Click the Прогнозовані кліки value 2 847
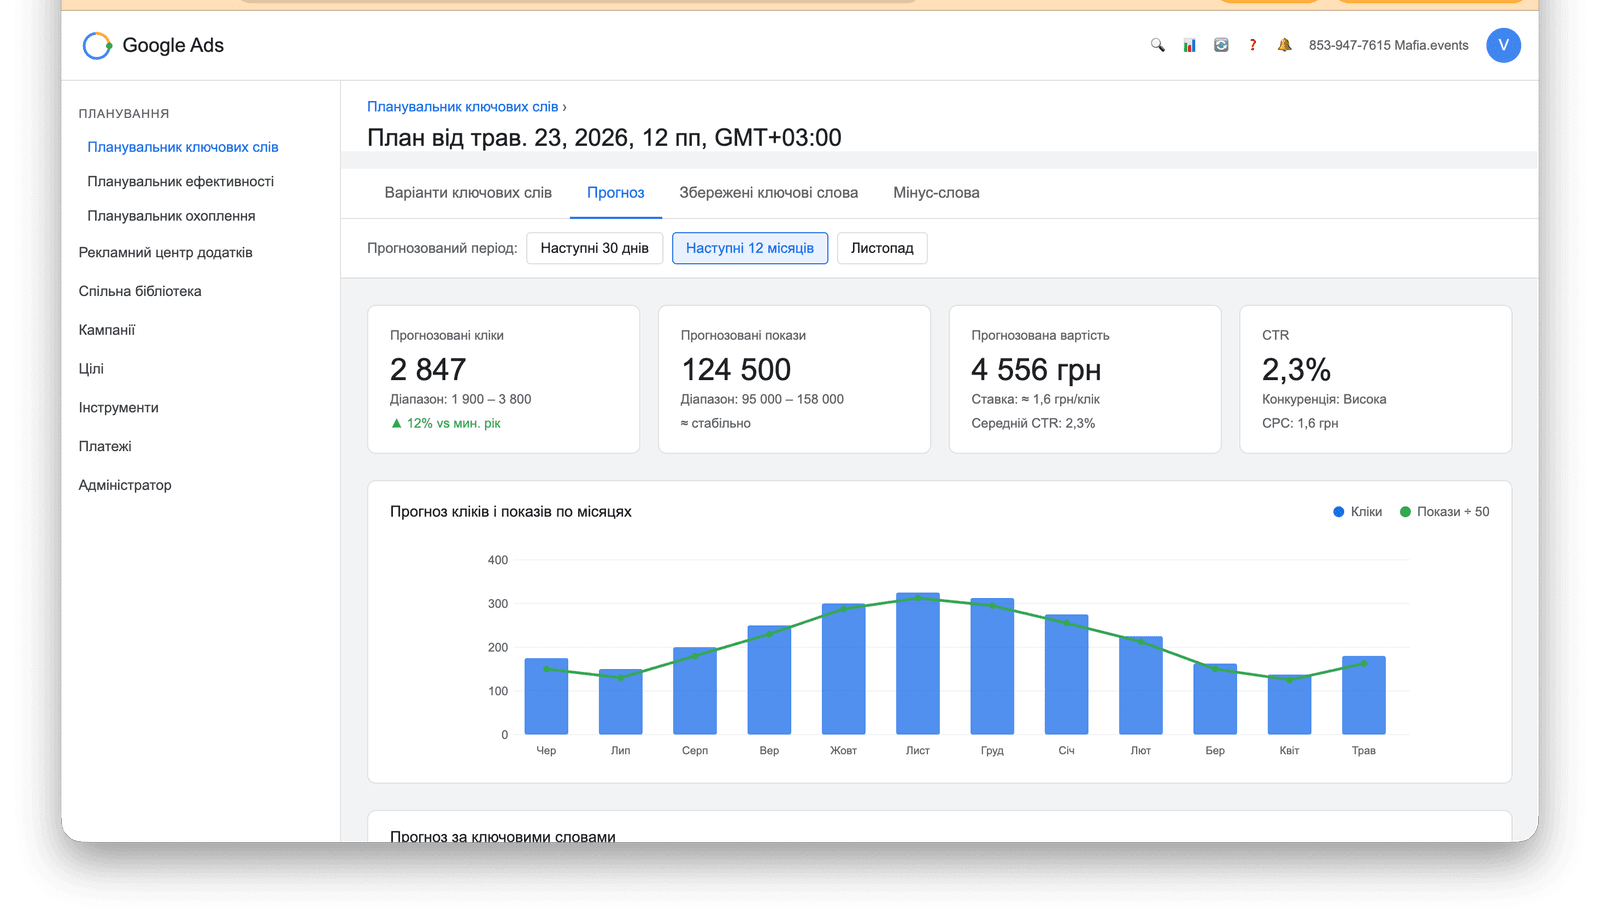1600x923 pixels. [428, 370]
